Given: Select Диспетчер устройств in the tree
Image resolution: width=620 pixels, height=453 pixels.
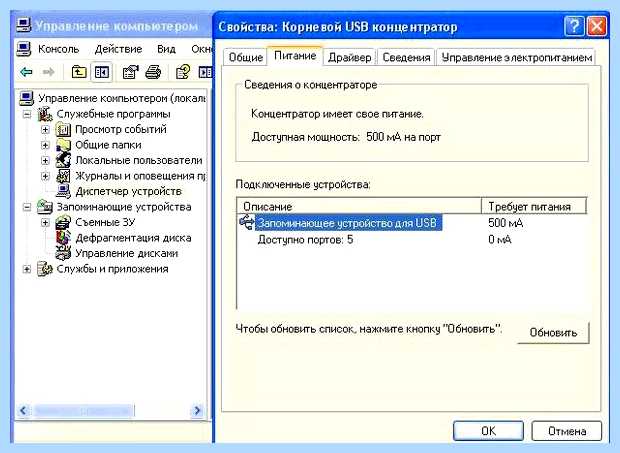Looking at the screenshot, I should point(129,191).
